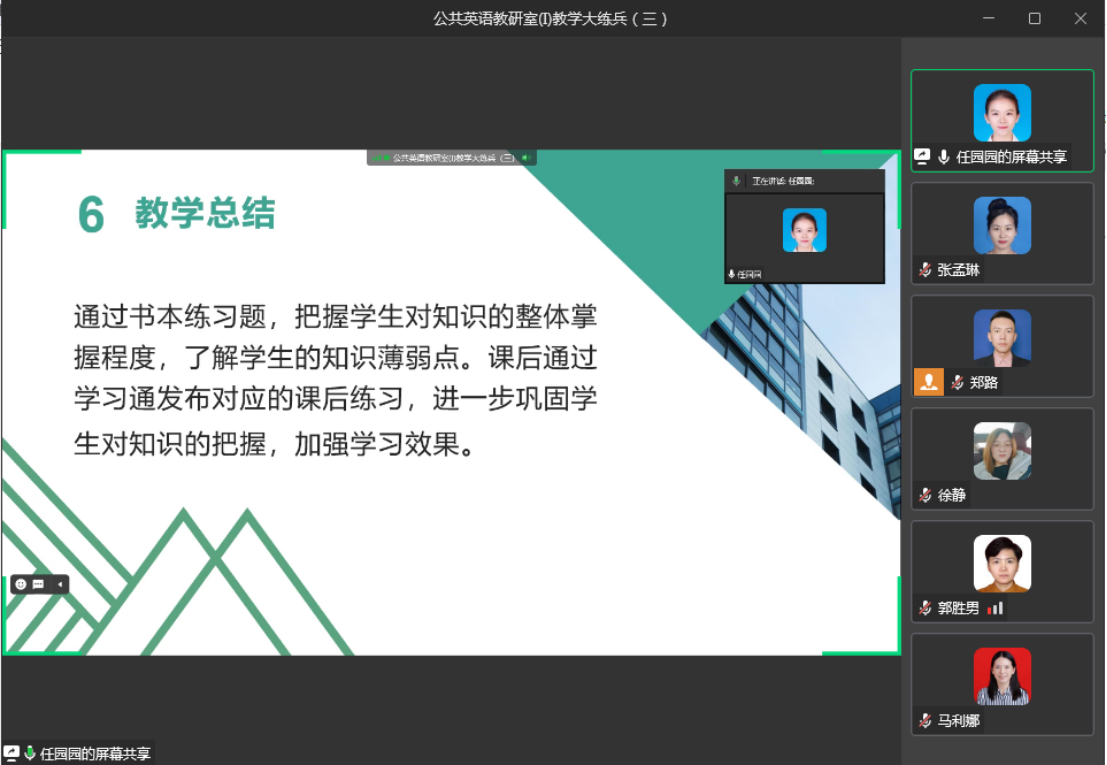Select 张孟琳's participant video tile
Screen dimensions: 1107x765
(x=1002, y=232)
